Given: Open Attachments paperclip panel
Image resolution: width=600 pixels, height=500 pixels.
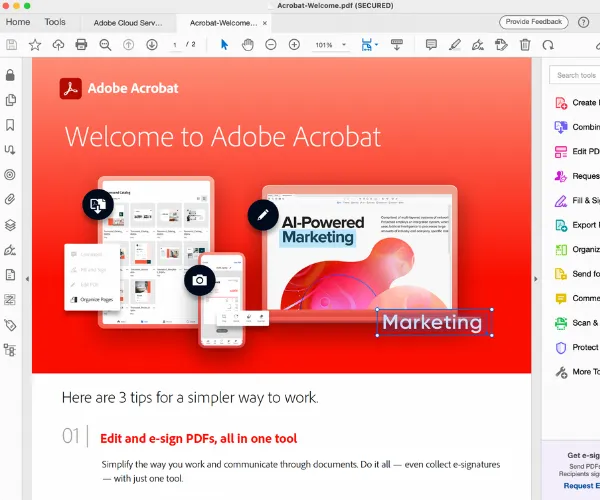Looking at the screenshot, I should [10, 199].
